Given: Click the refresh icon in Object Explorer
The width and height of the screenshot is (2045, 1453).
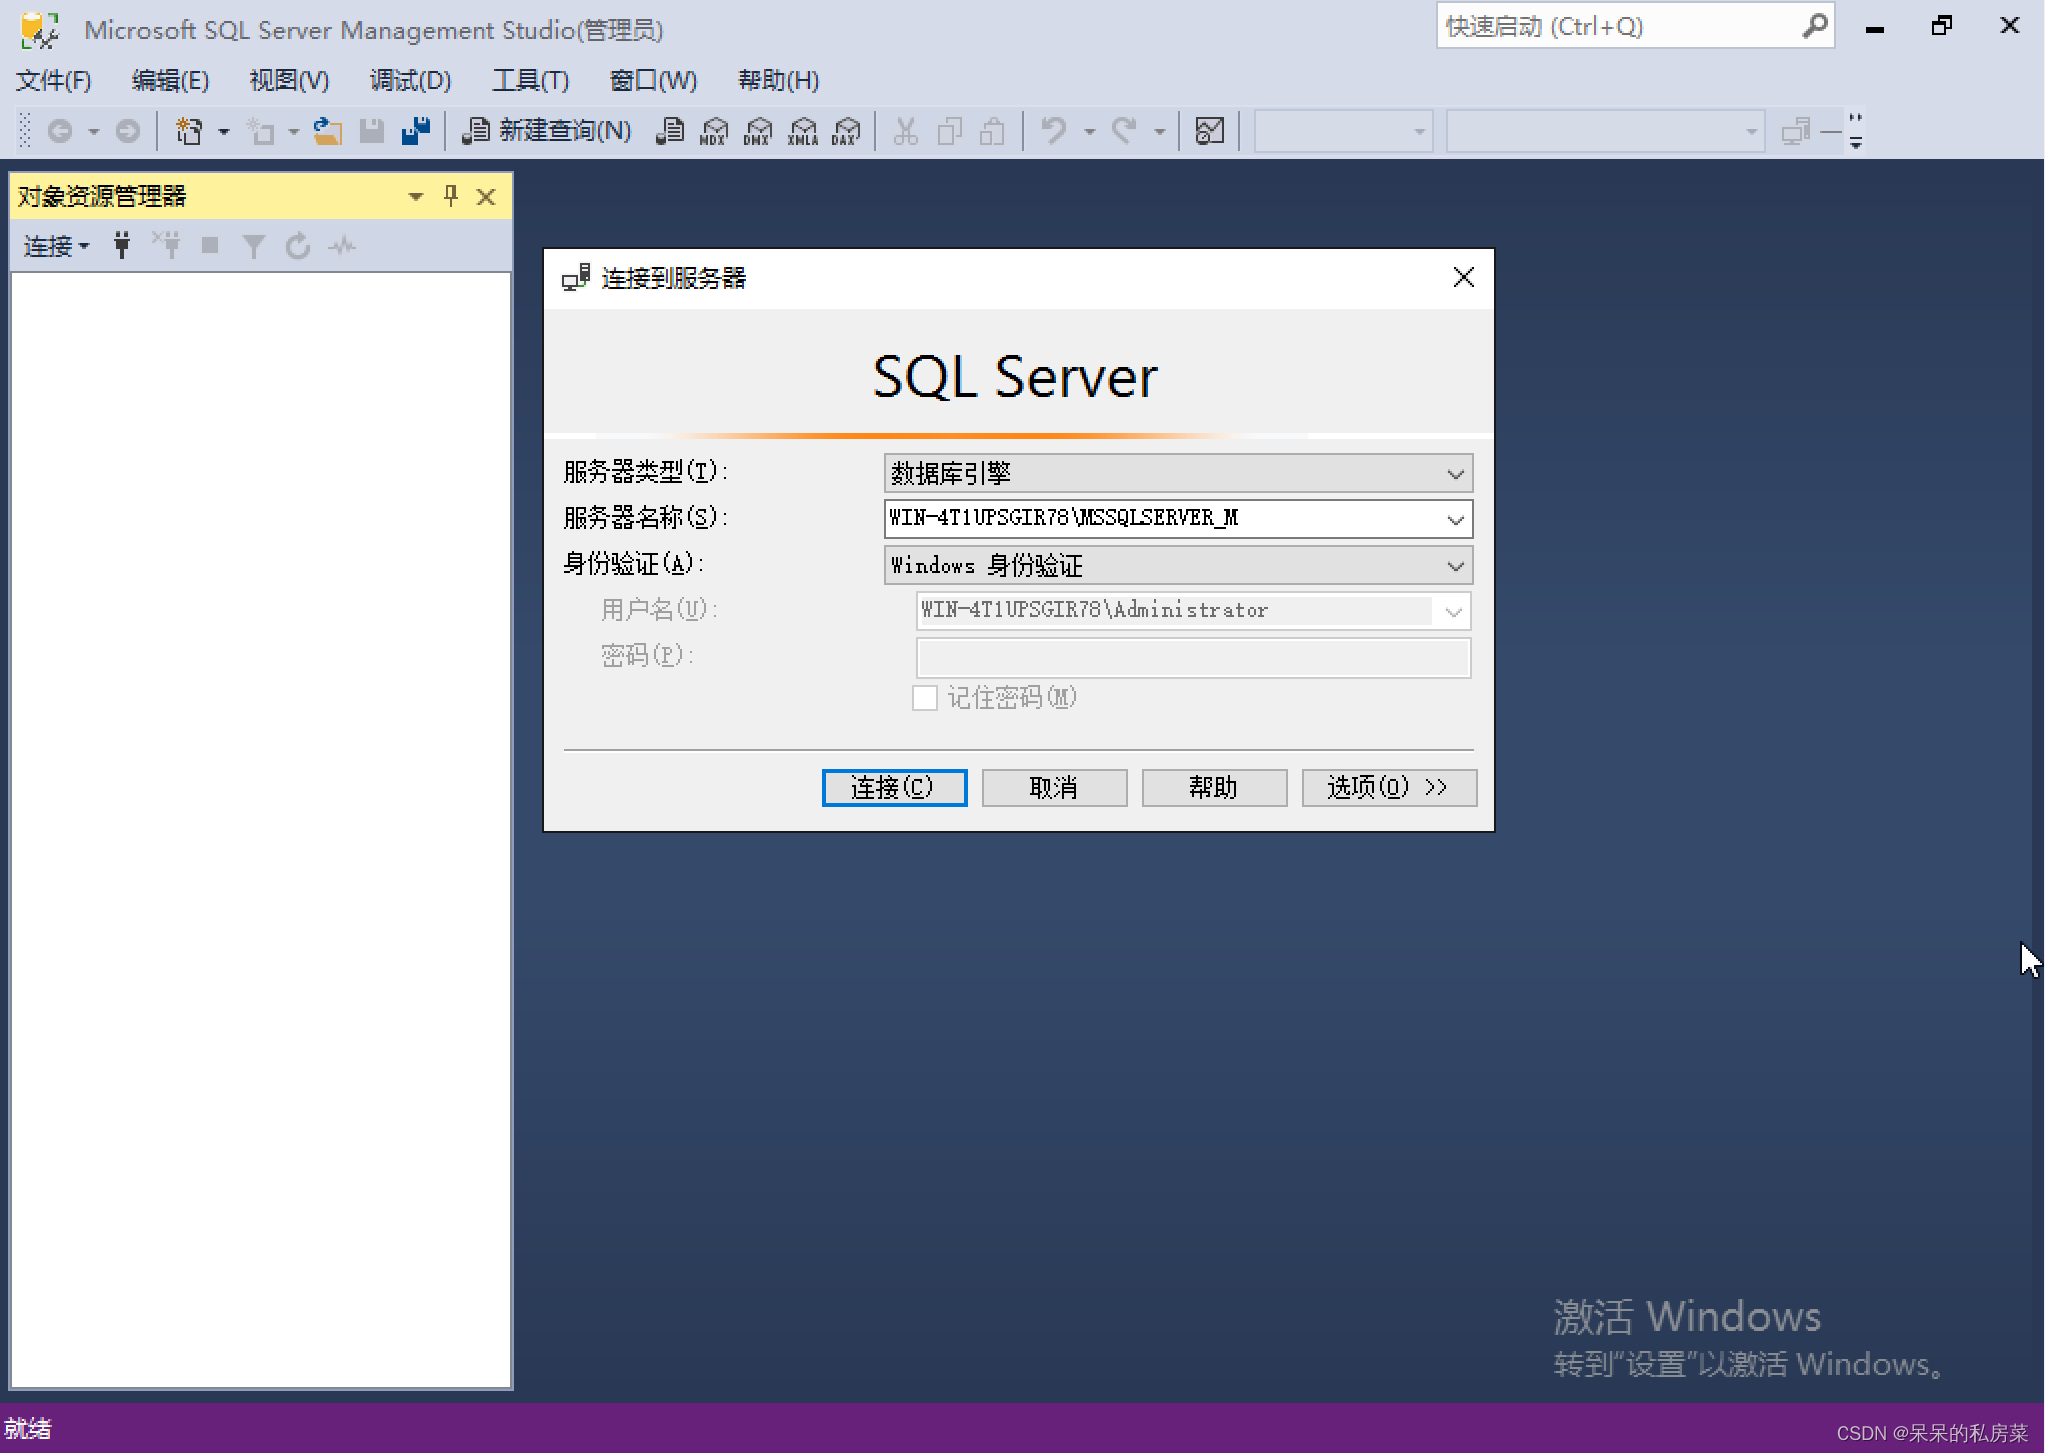Looking at the screenshot, I should coord(298,246).
